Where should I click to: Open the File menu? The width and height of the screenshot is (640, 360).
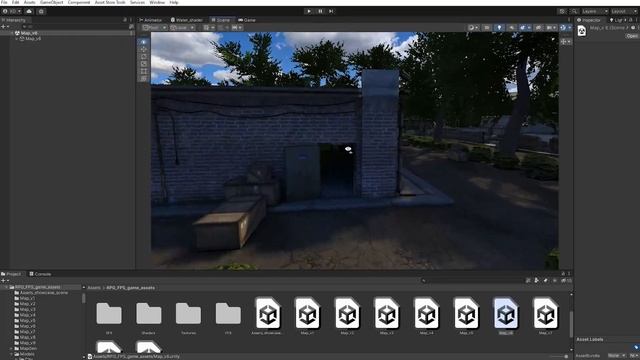pyautogui.click(x=4, y=2)
